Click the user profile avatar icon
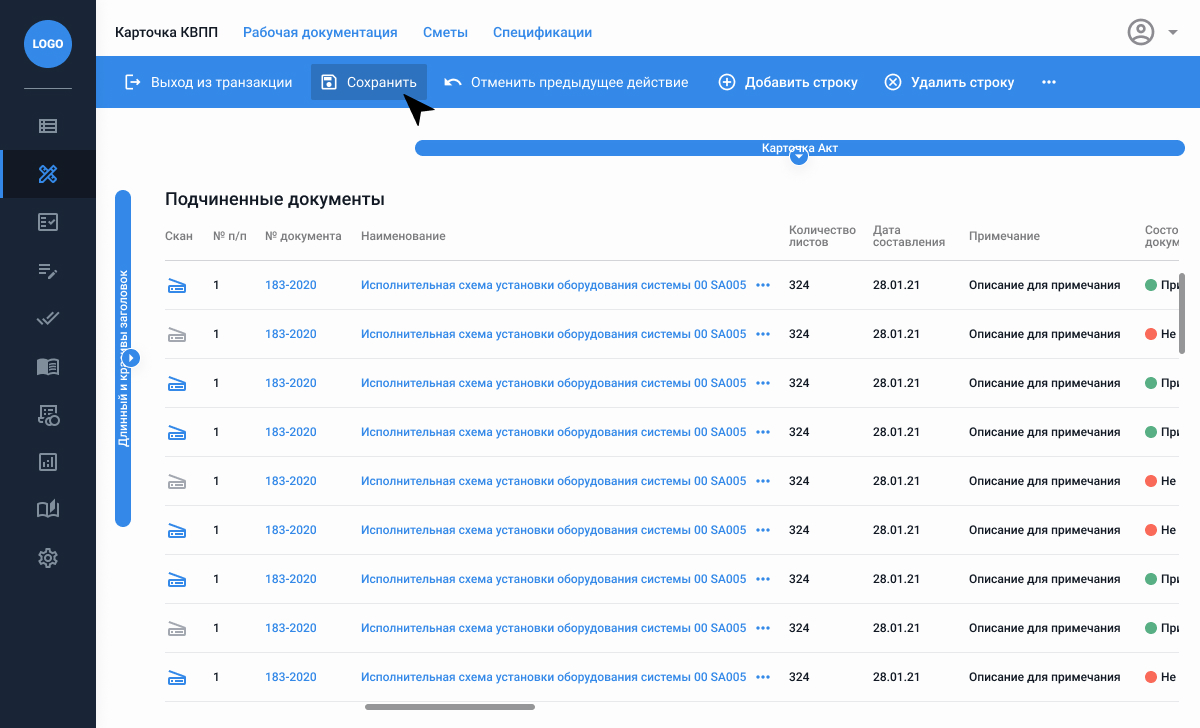Image resolution: width=1200 pixels, height=728 pixels. pos(1141,32)
